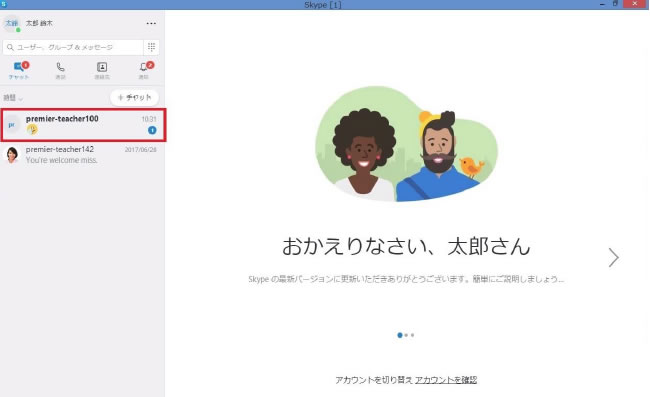
Task: Click the emoji in premier-teacher100 preview
Action: point(32,130)
